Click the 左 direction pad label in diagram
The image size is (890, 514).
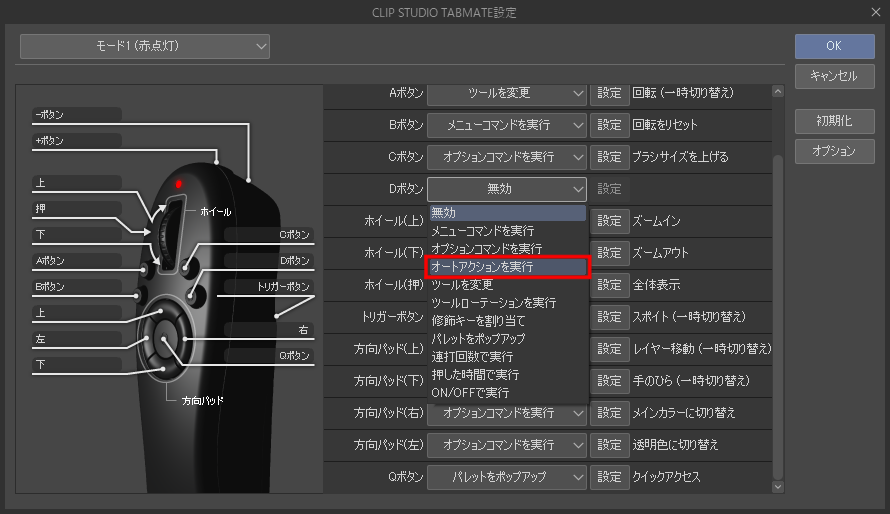pos(77,339)
